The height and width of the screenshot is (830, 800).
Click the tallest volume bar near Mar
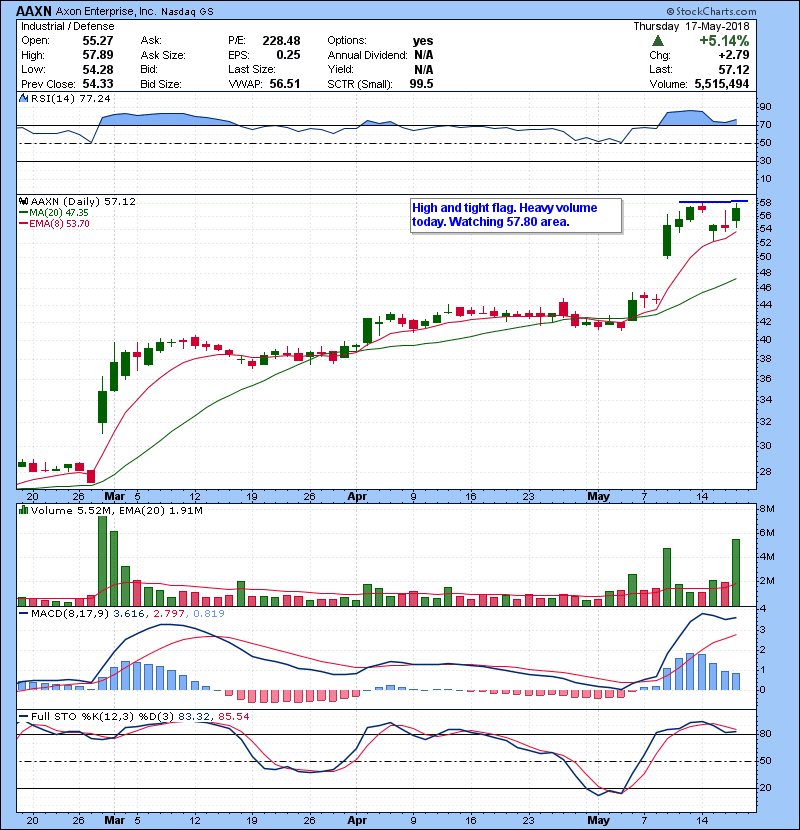click(103, 561)
